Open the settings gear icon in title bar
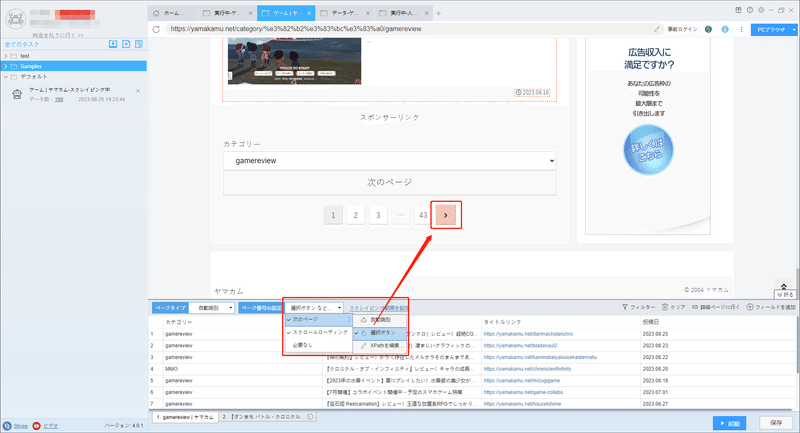Image resolution: width=800 pixels, height=433 pixels. (x=761, y=10)
